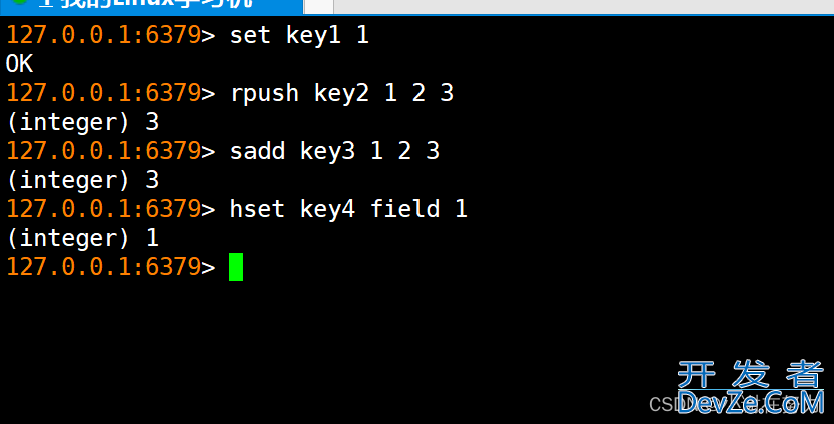This screenshot has height=424, width=834.
Task: Click the 'sadd key3 1 2 3' command
Action: pyautogui.click(x=335, y=151)
